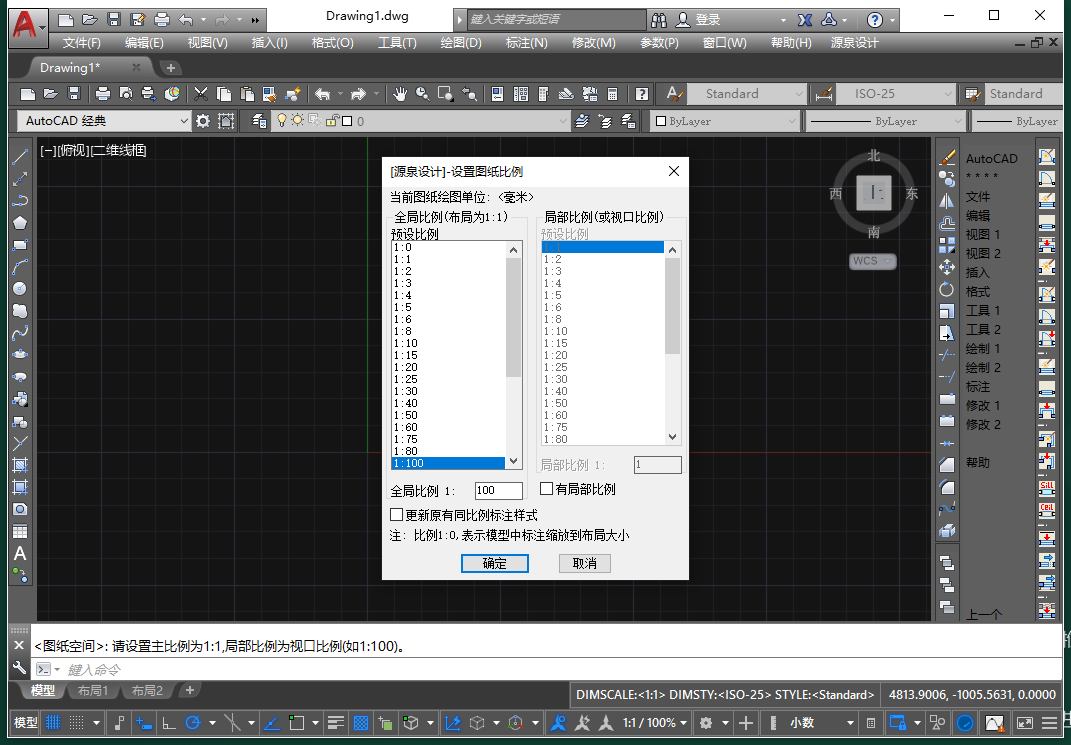Click the Workspace settings gear icon
The image size is (1071, 745).
click(x=203, y=121)
